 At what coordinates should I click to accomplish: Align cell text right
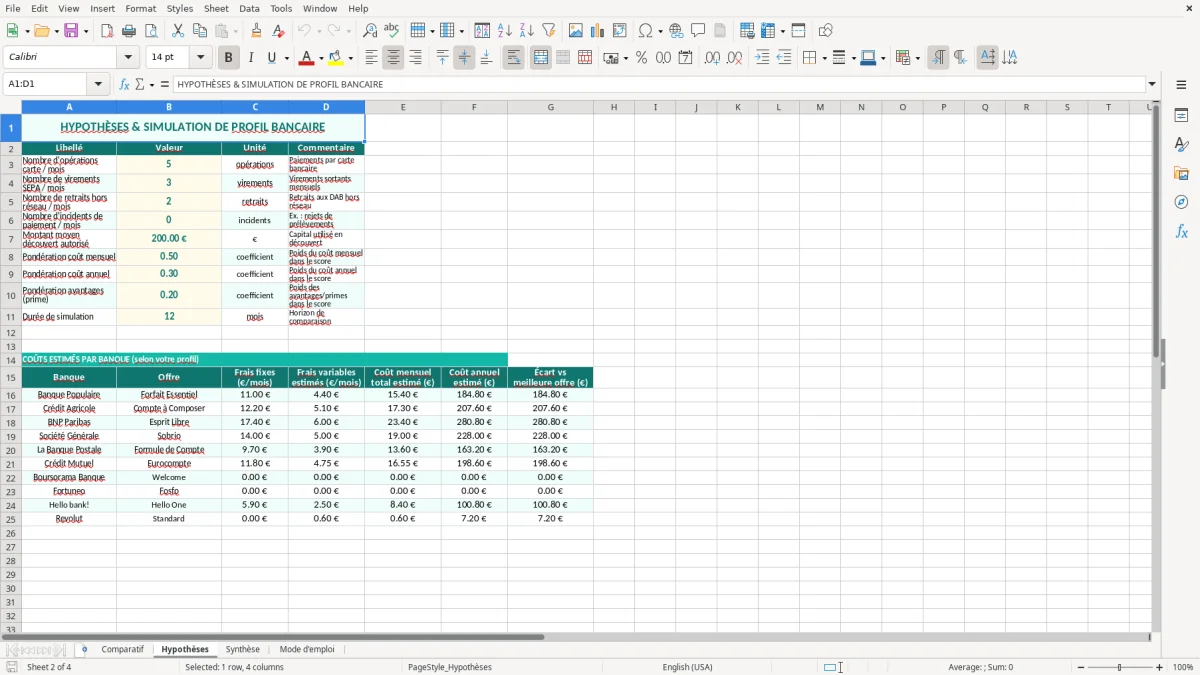pos(415,58)
